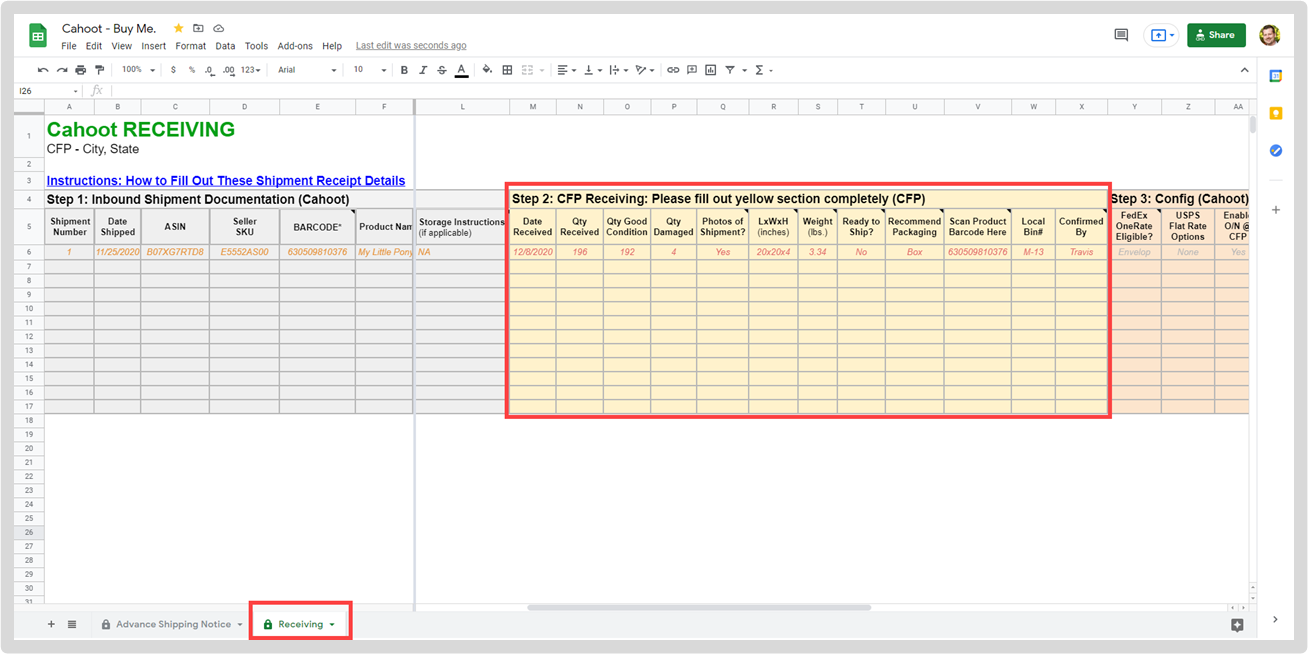Open the Google account avatar
This screenshot has height=654, width=1308.
[x=1269, y=35]
